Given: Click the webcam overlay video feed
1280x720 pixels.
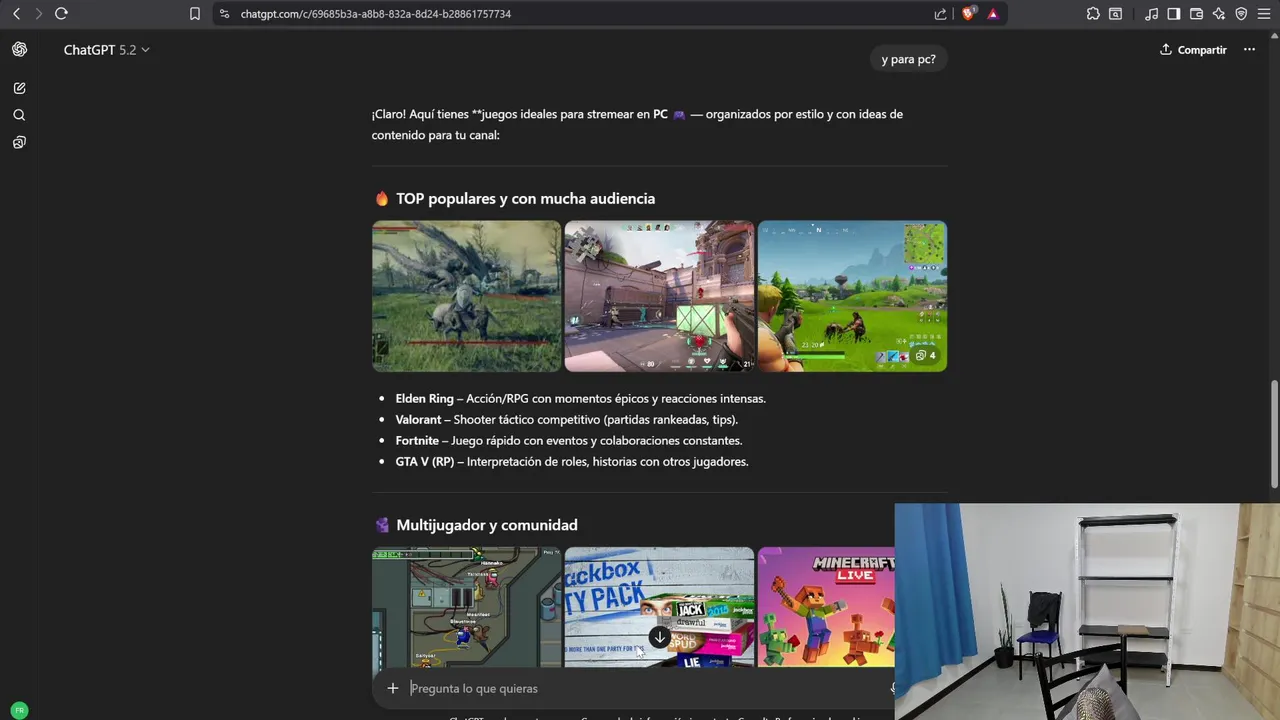Looking at the screenshot, I should pos(1087,611).
